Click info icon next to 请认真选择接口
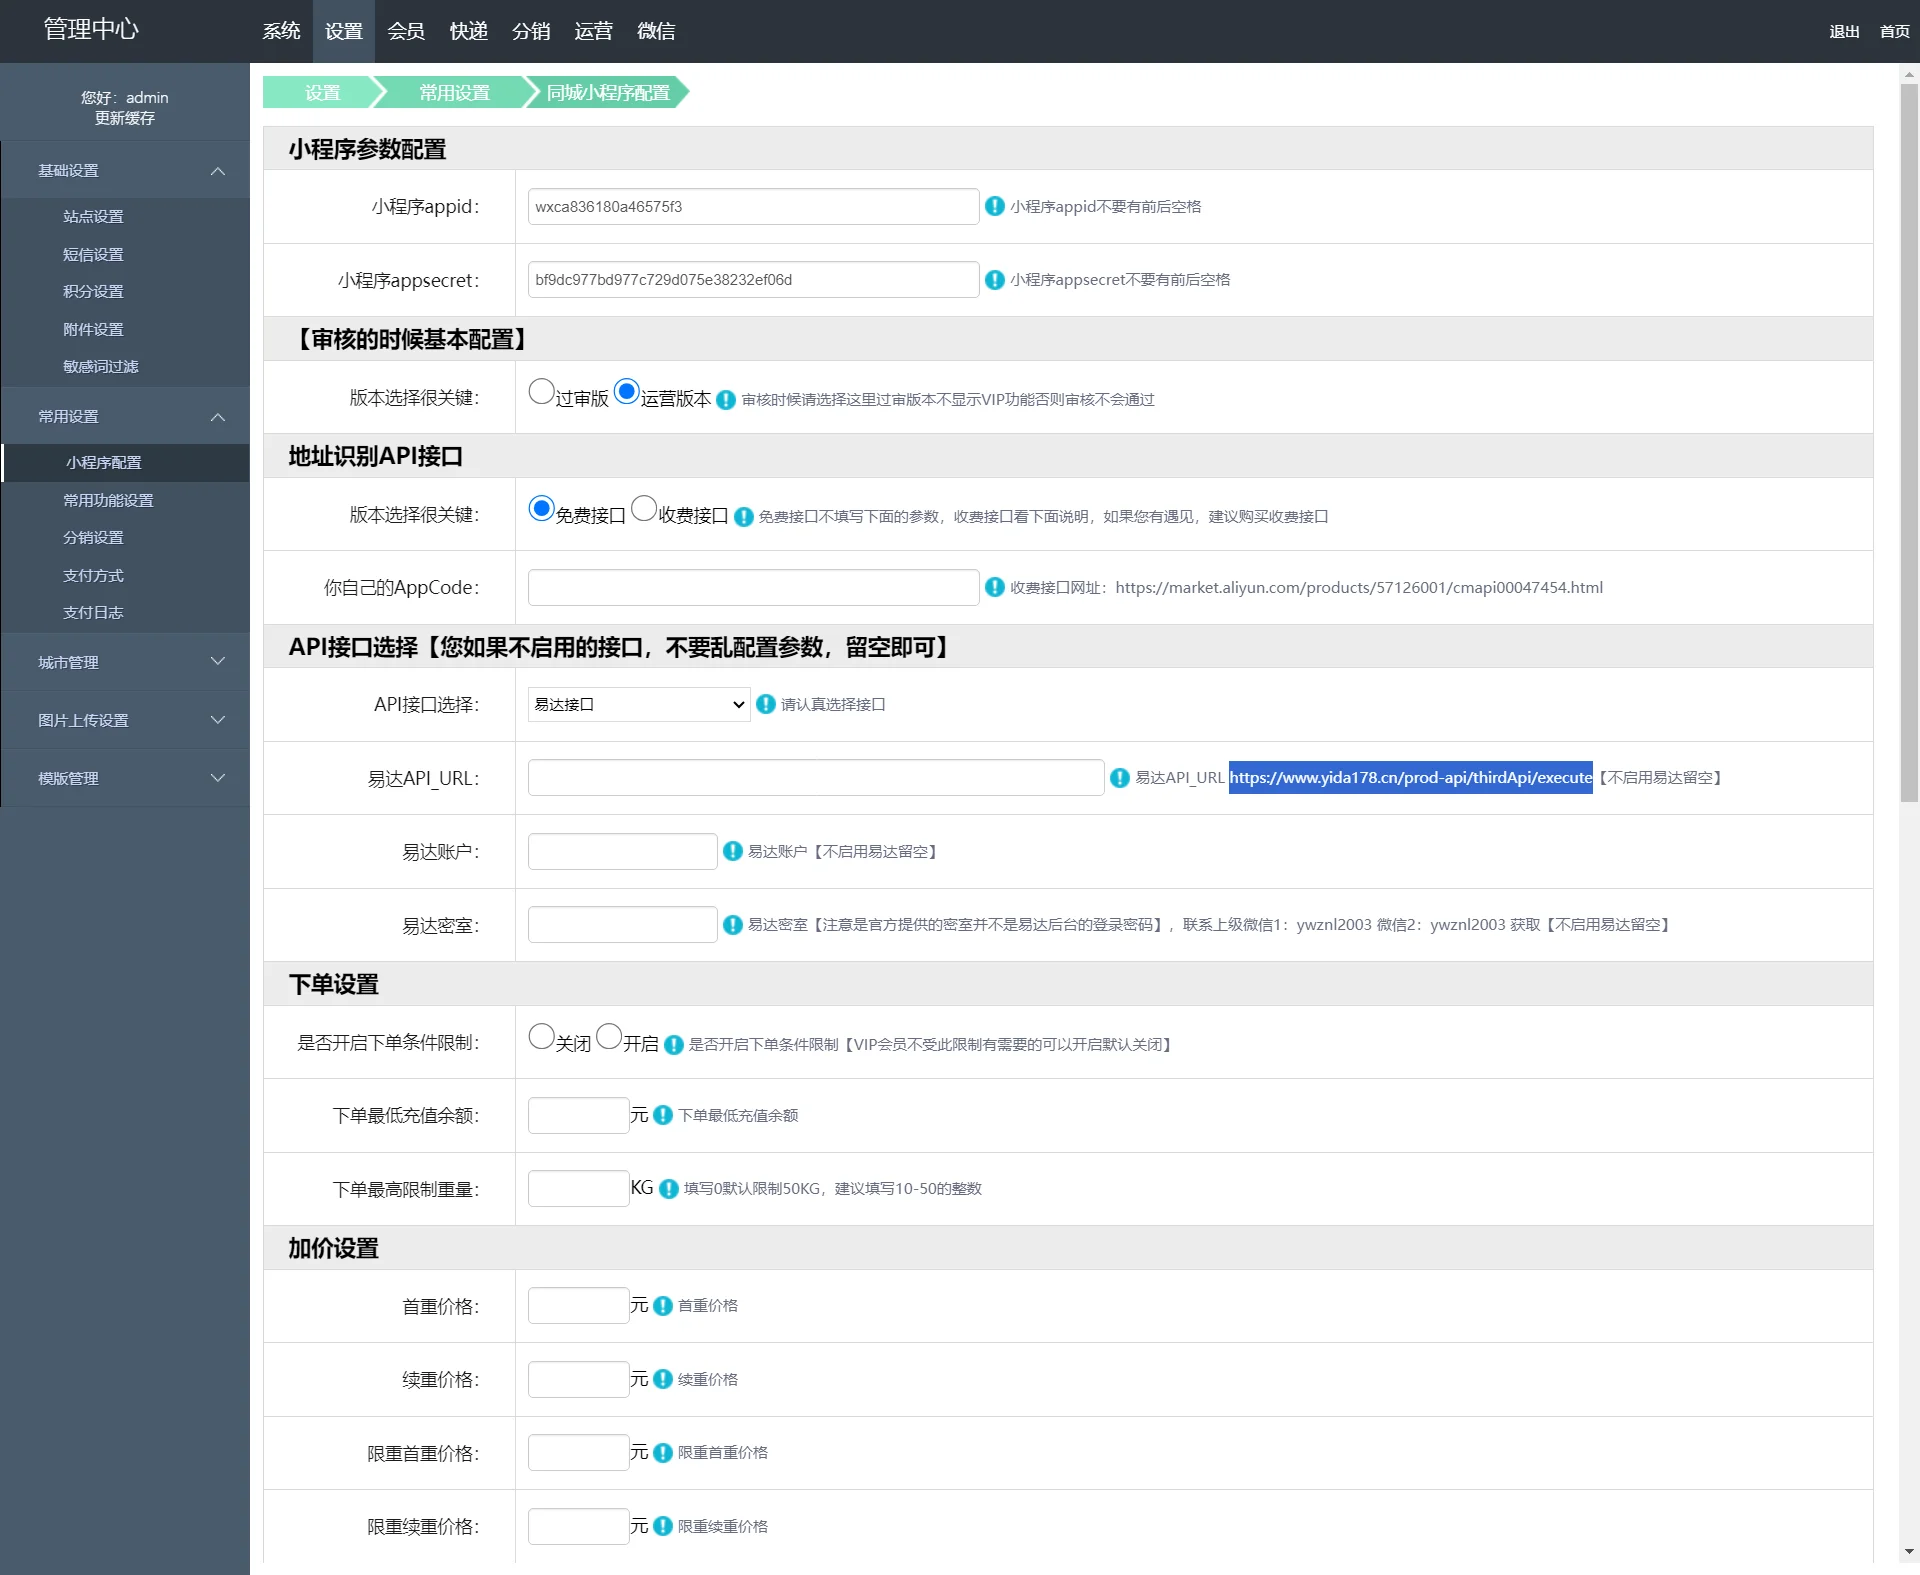 (766, 704)
